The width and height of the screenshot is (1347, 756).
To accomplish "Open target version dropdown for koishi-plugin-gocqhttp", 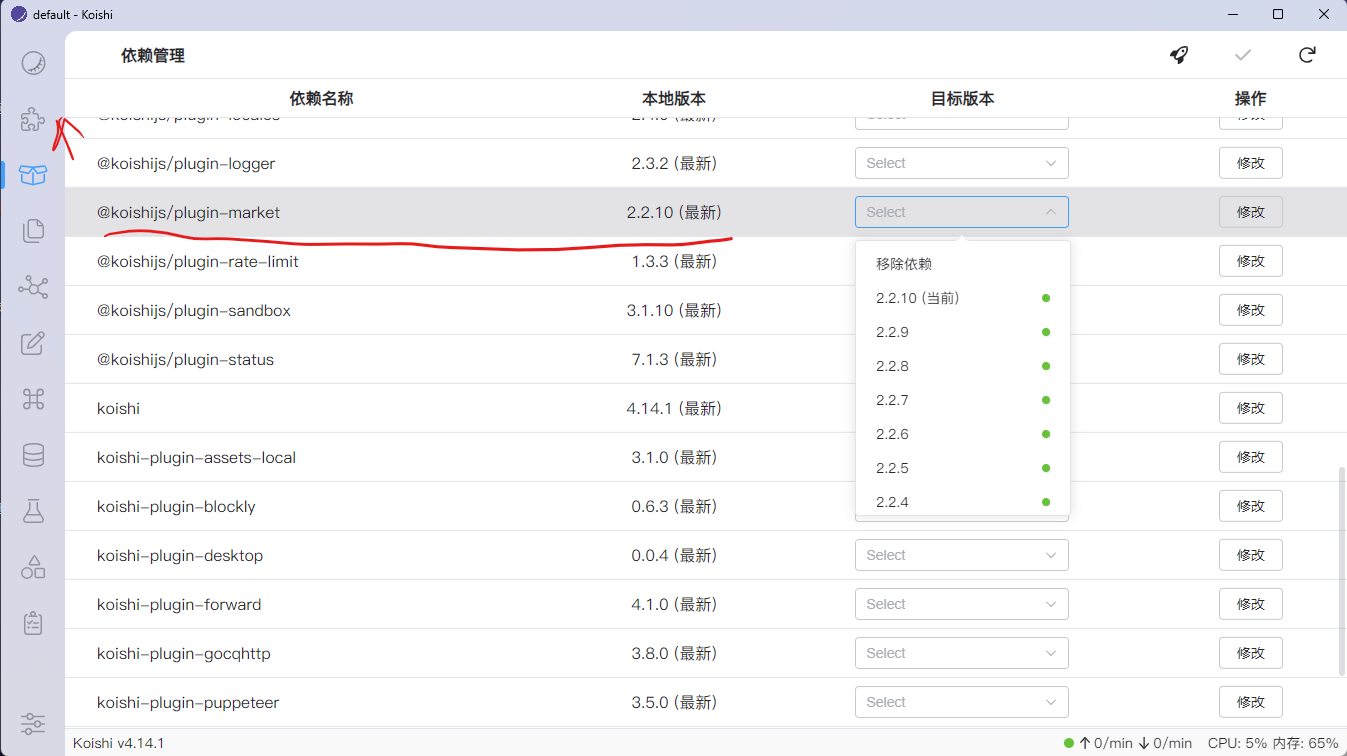I will (x=961, y=653).
